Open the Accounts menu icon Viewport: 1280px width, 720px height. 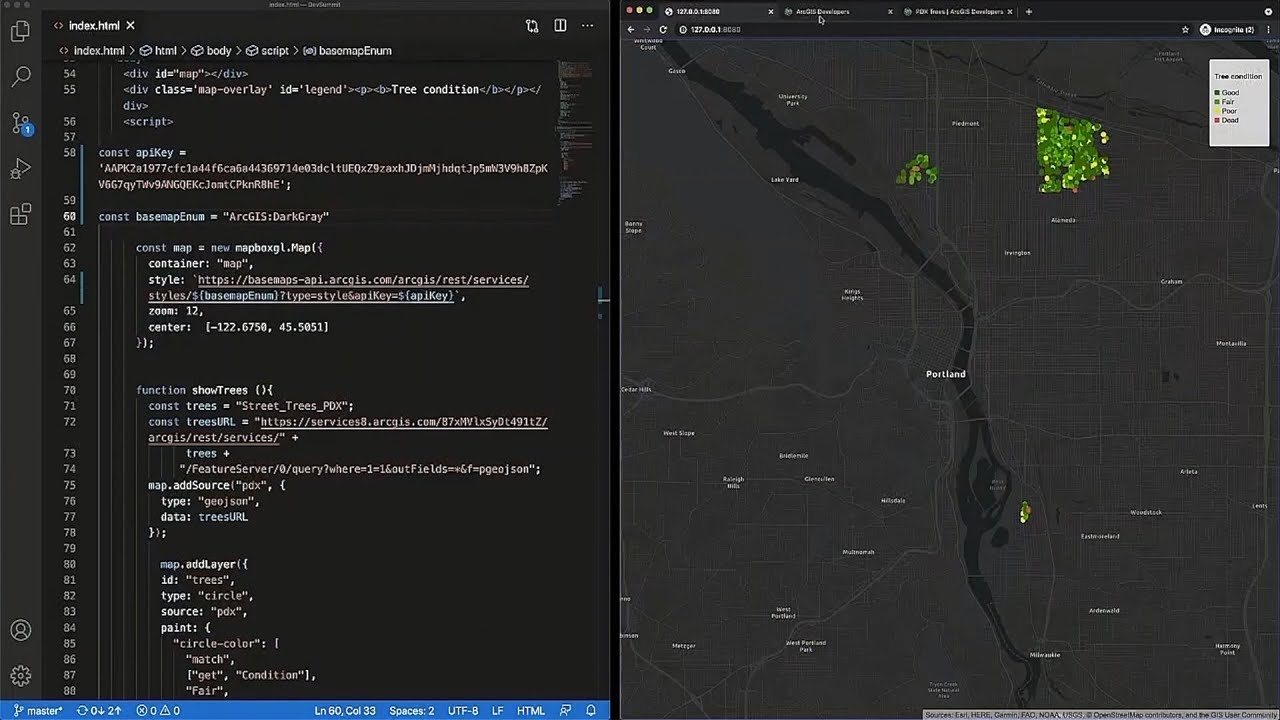(20, 631)
